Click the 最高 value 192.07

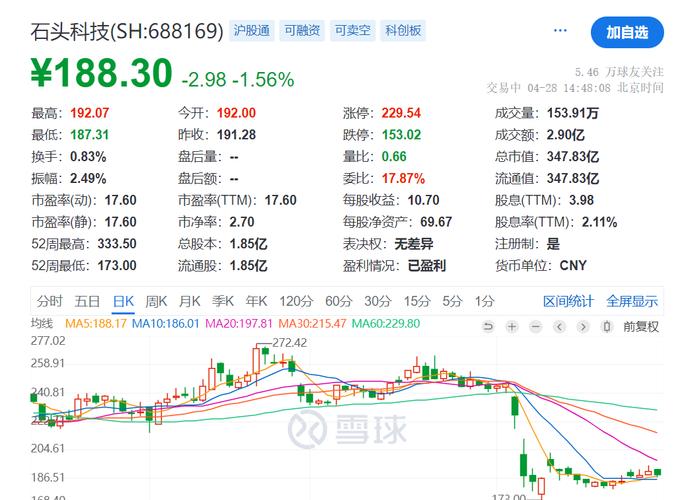pos(90,113)
